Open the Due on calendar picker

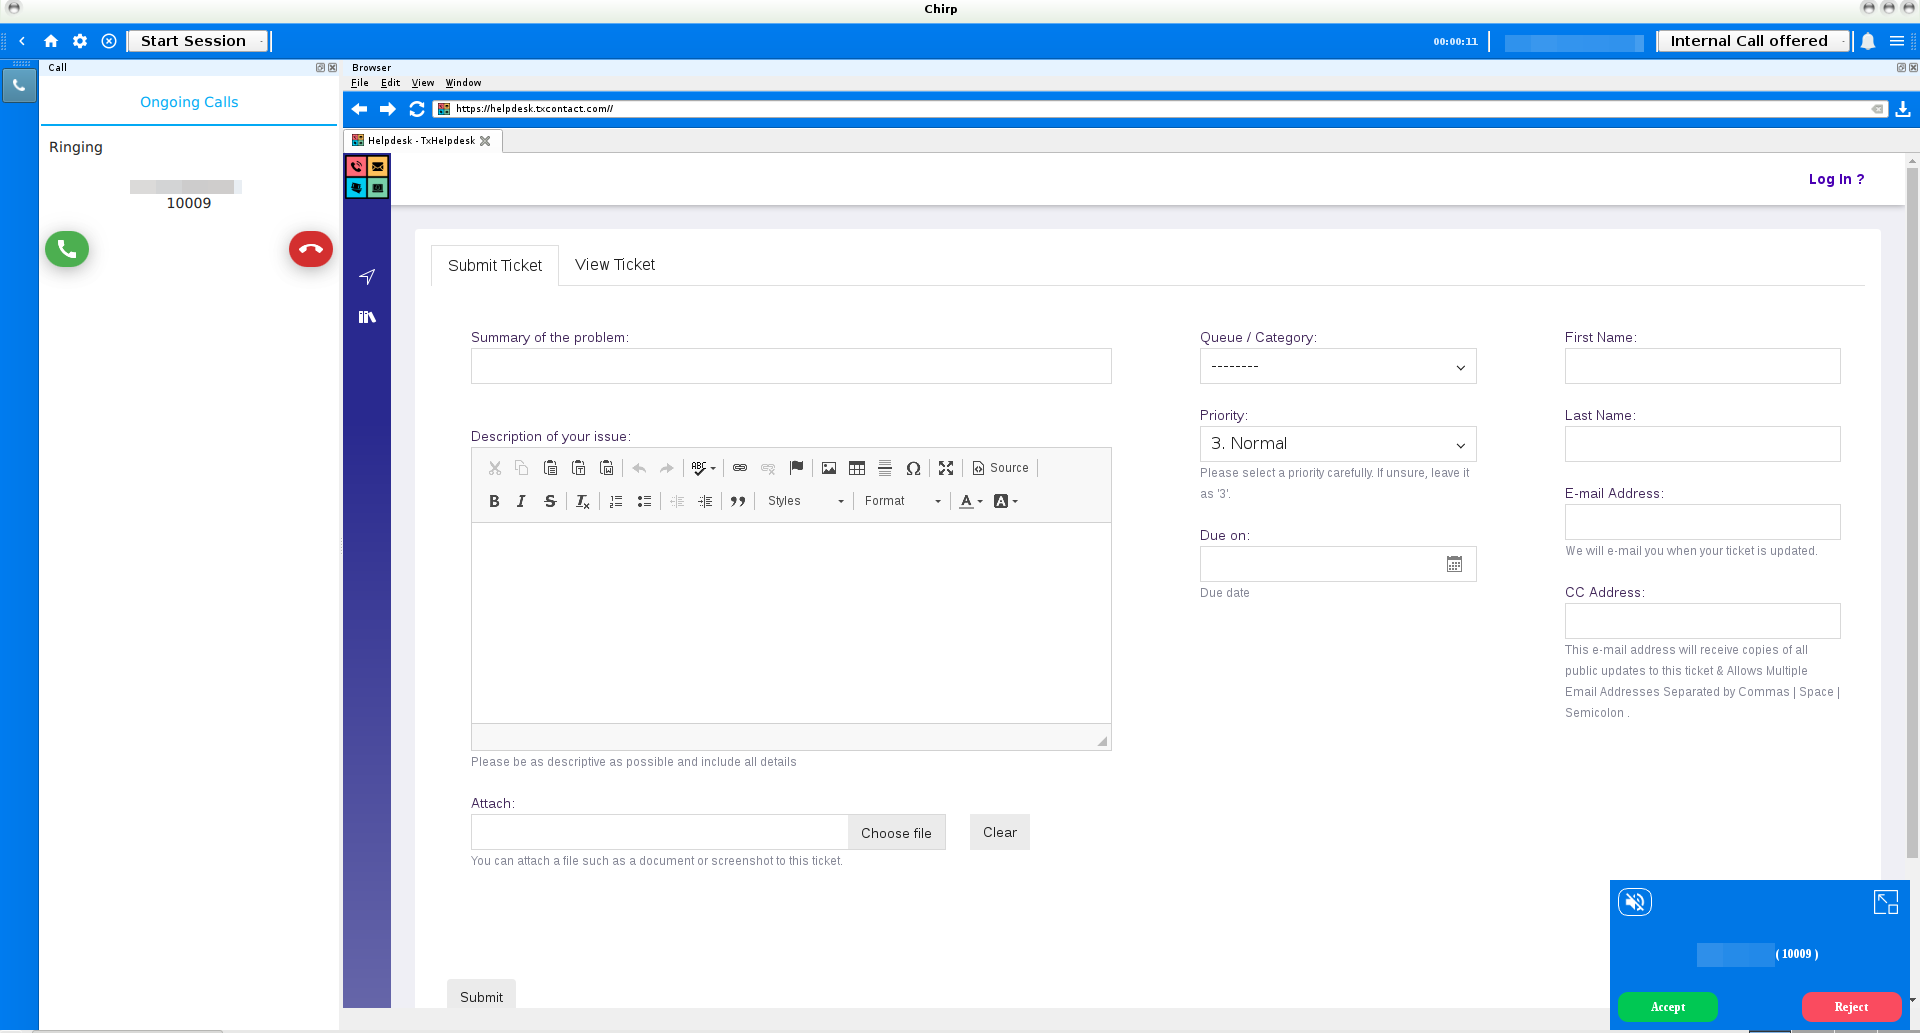click(1454, 564)
